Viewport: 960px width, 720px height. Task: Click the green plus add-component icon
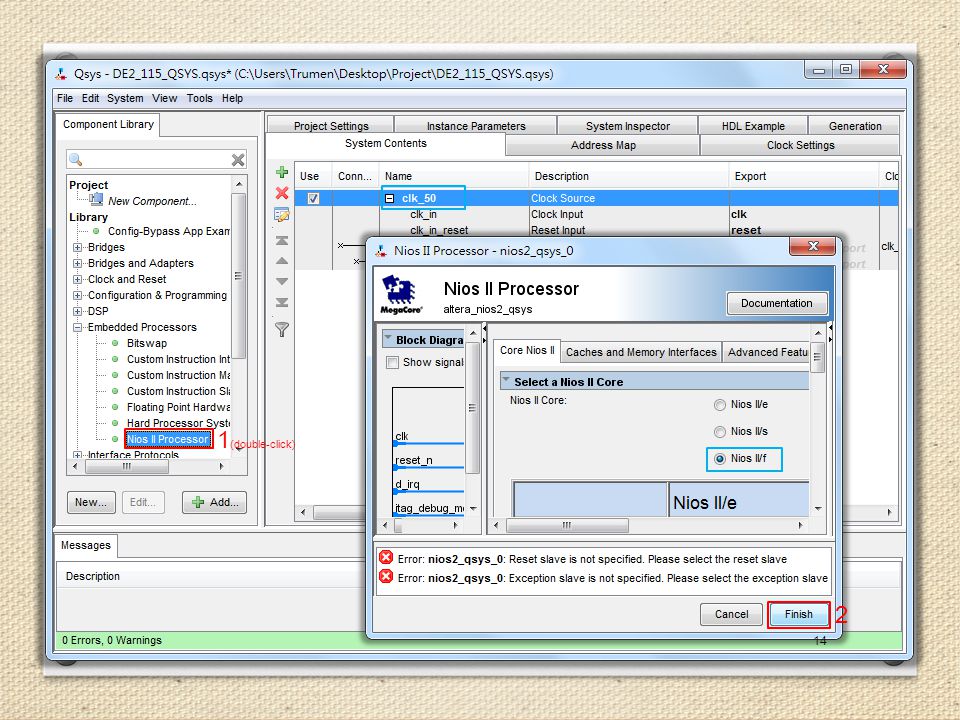(x=282, y=173)
